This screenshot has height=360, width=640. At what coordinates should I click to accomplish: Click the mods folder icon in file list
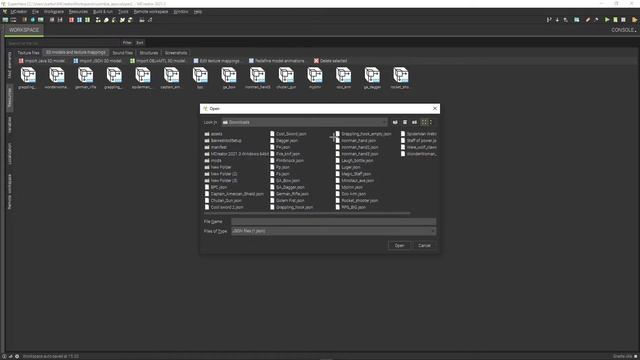pos(207,161)
